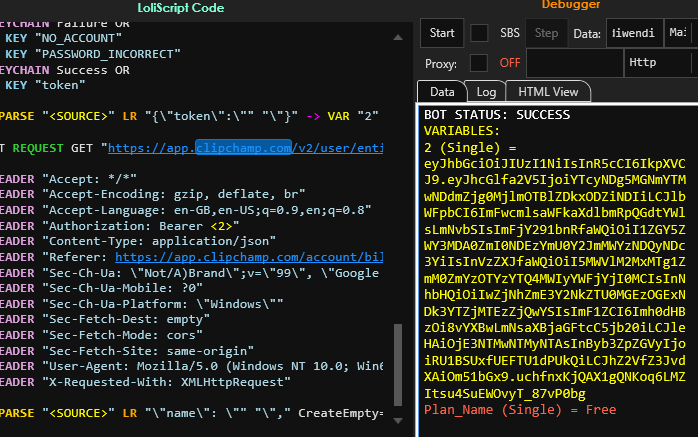Viewport: 698px width, 437px height.
Task: Switch to the Log tab
Action: pyautogui.click(x=486, y=92)
